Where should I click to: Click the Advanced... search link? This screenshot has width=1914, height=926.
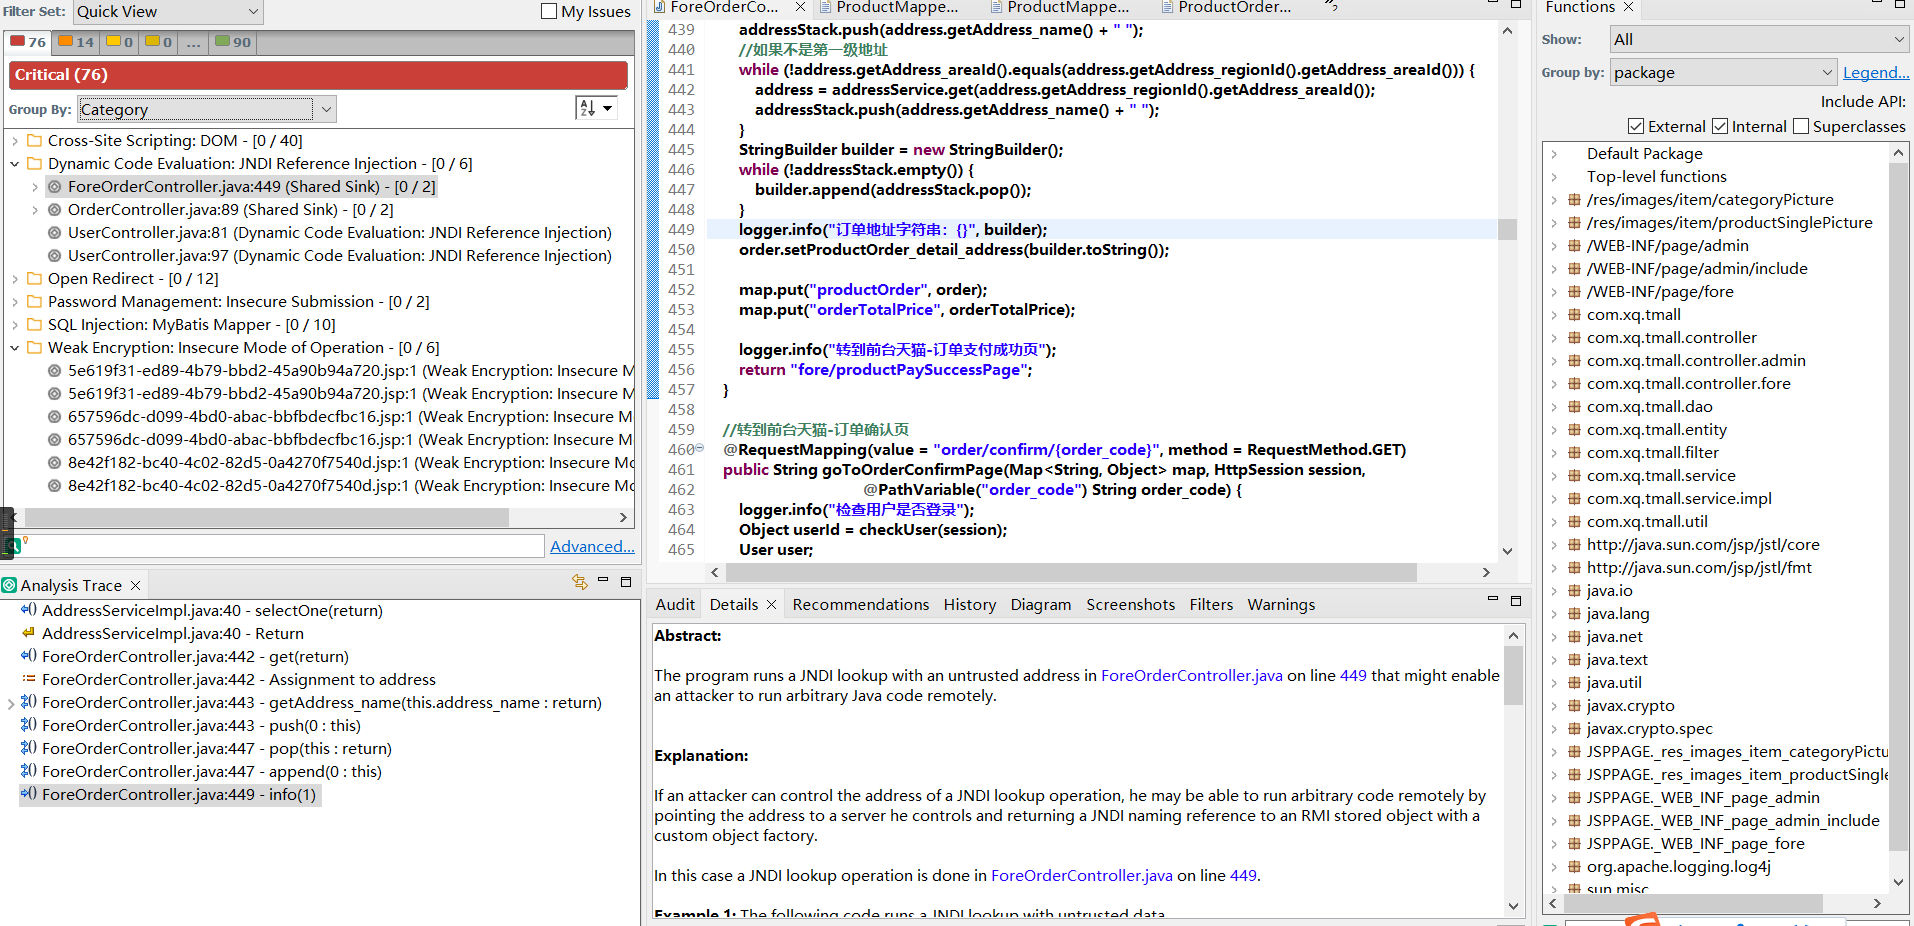592,546
